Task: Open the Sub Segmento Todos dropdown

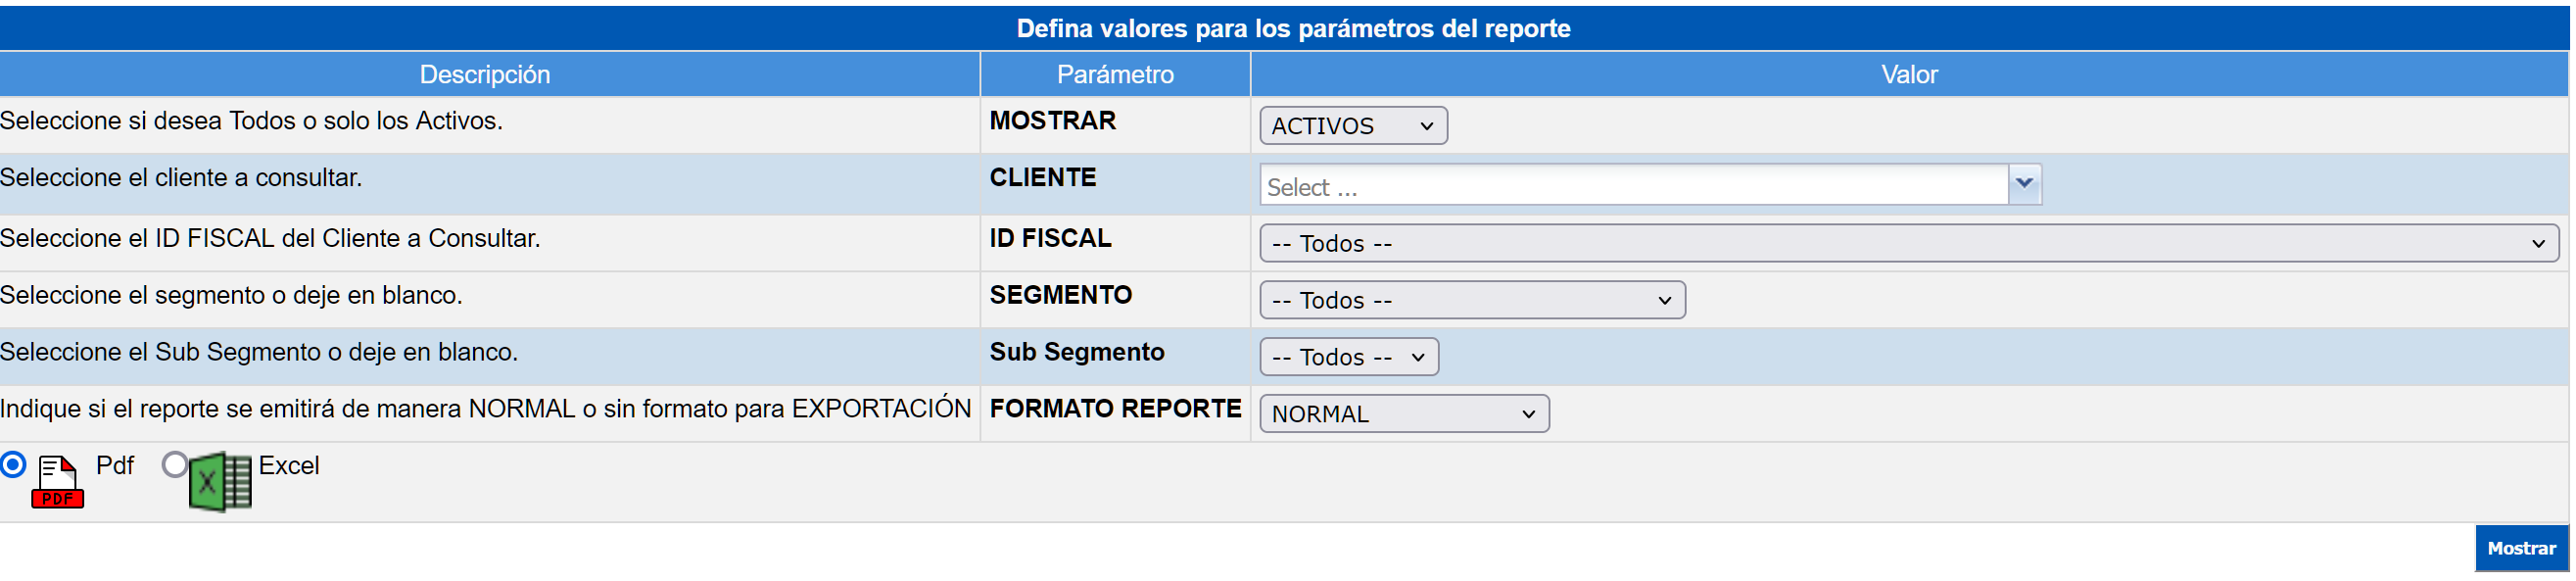Action: click(1349, 357)
